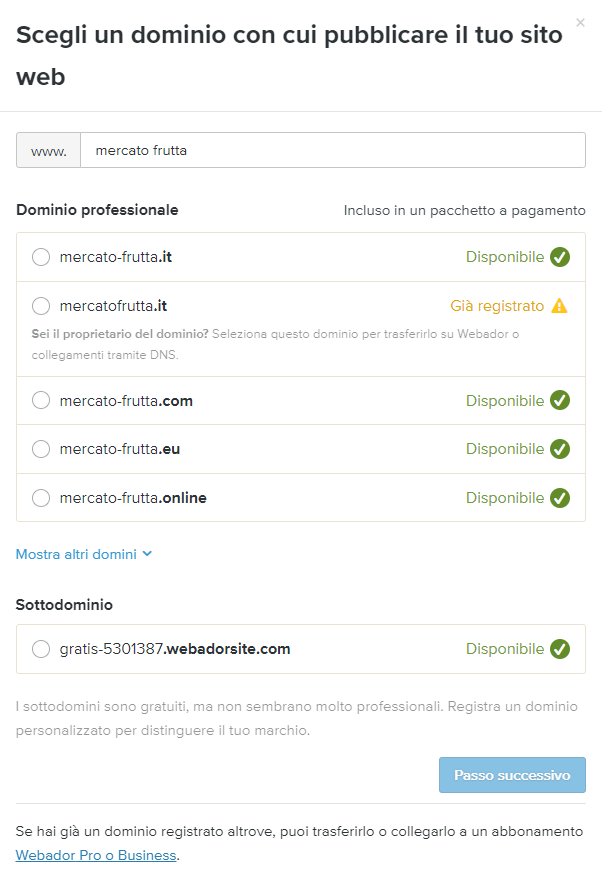Click the 'www.' prefix box
This screenshot has width=602, height=875.
[x=48, y=151]
